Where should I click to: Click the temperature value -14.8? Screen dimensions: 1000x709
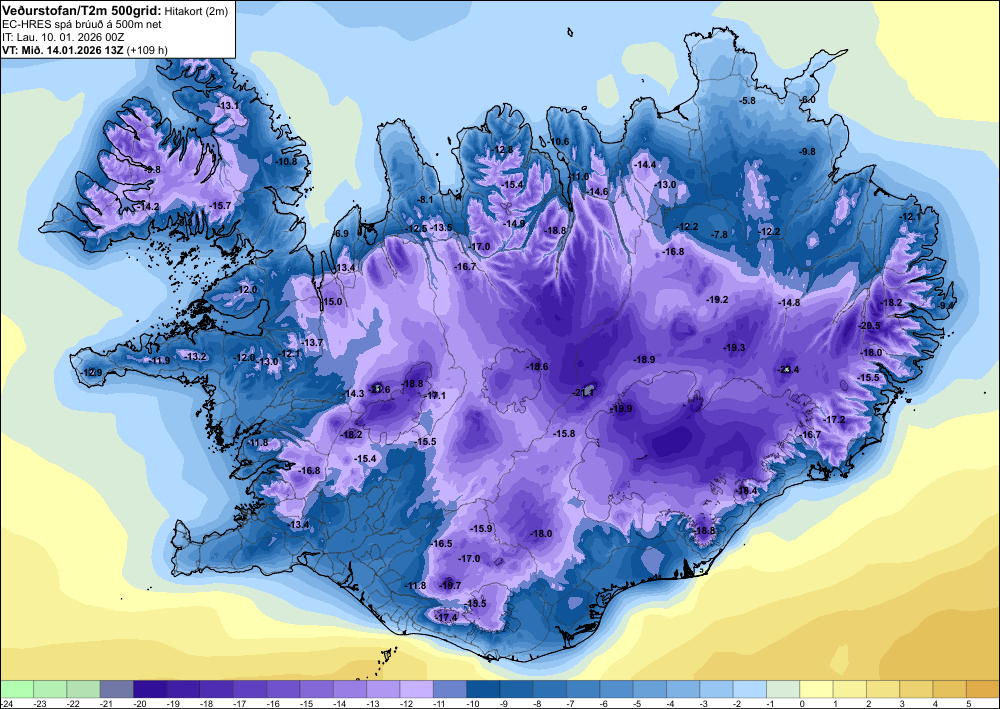point(789,303)
